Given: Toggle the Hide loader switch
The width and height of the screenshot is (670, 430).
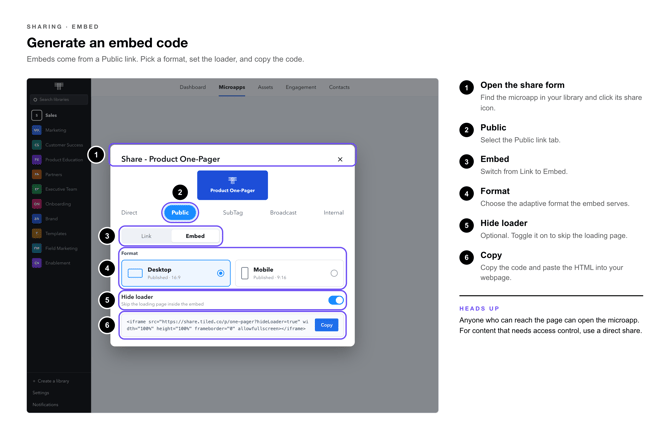Looking at the screenshot, I should pyautogui.click(x=336, y=300).
